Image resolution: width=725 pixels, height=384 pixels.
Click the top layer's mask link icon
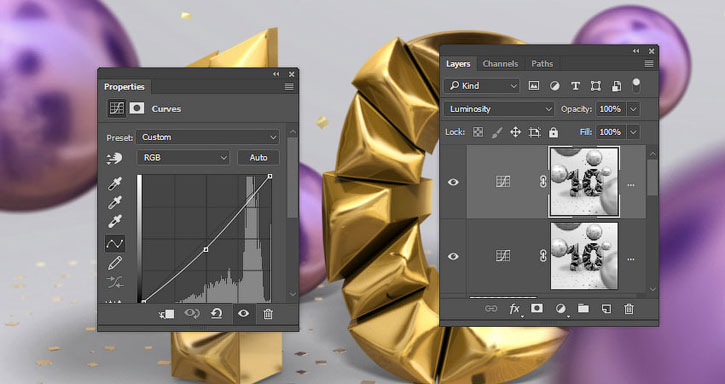543,182
